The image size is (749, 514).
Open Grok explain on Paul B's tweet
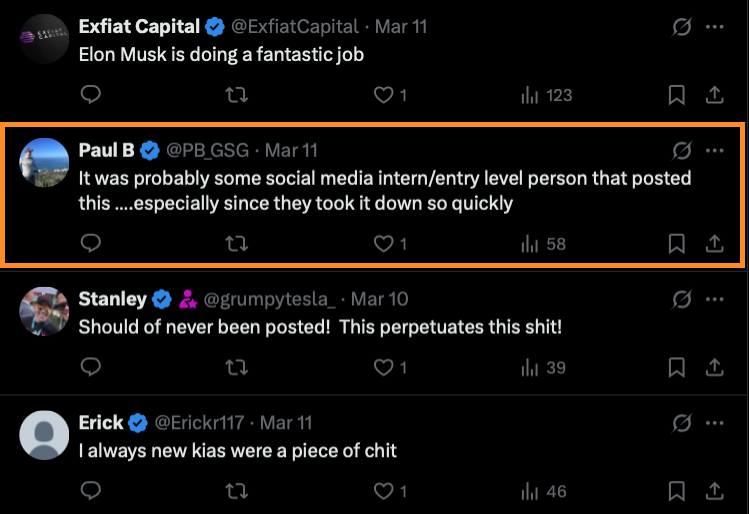point(682,151)
